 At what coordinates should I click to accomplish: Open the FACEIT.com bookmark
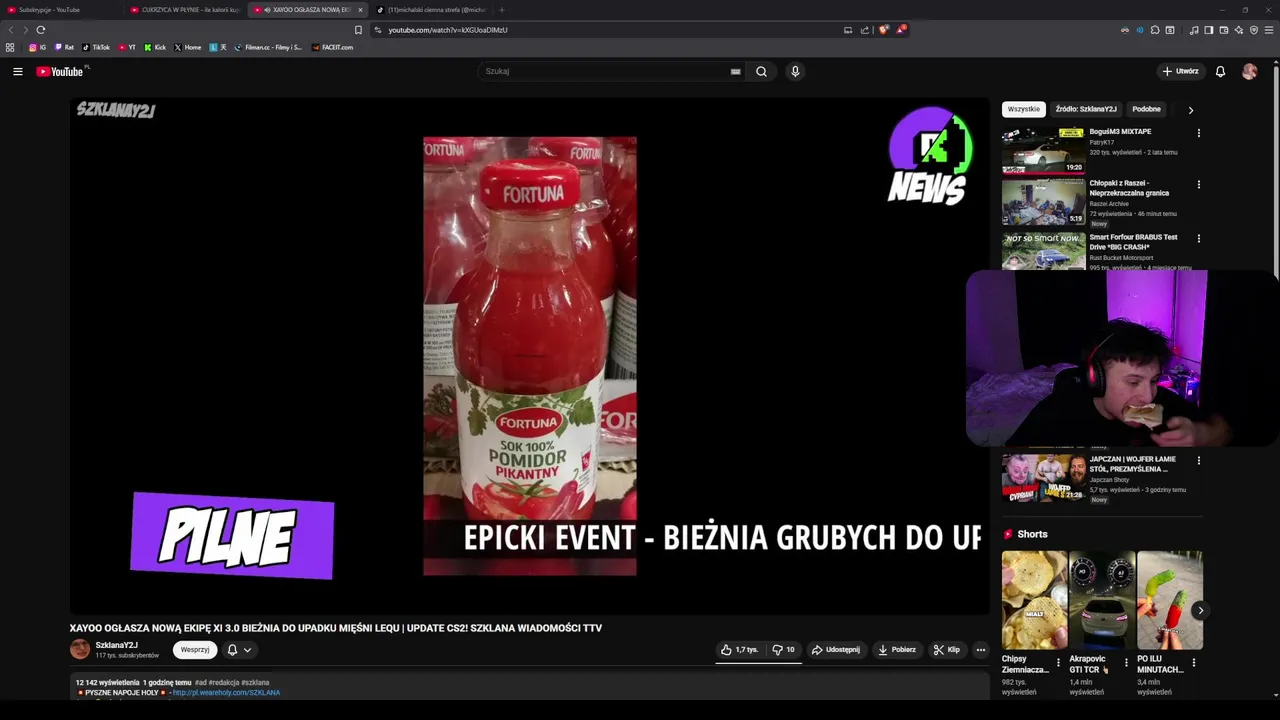point(332,47)
